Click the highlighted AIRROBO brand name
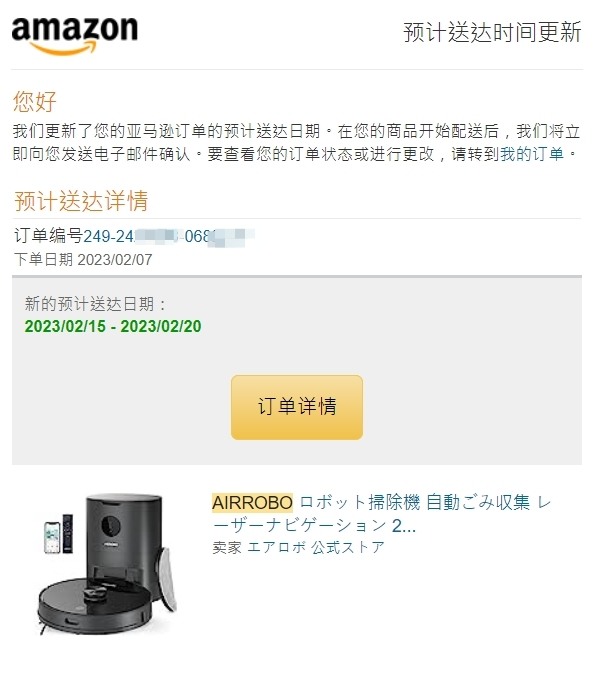 pyautogui.click(x=252, y=502)
